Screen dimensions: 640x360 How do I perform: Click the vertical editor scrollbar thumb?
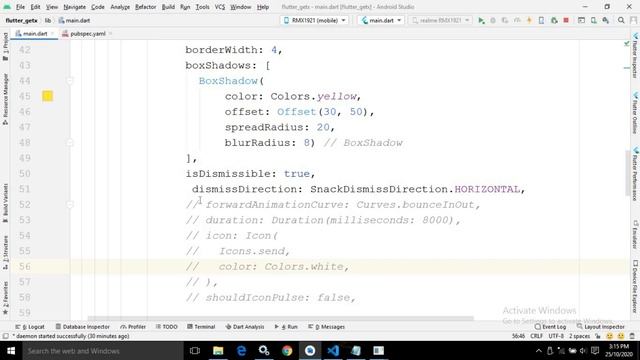628,173
